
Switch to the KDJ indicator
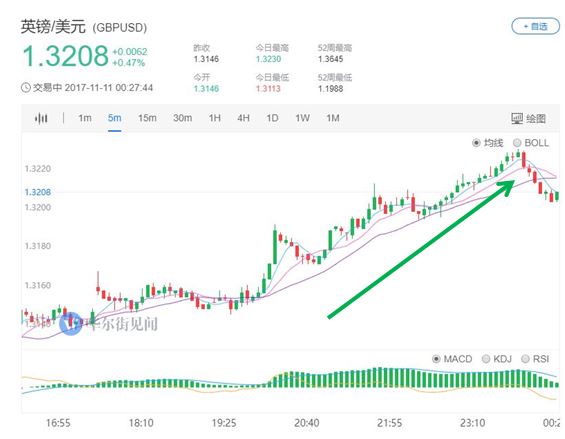[486, 359]
